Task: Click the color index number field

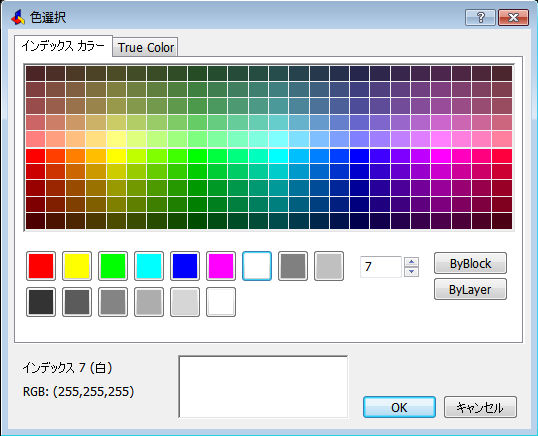Action: (x=381, y=267)
